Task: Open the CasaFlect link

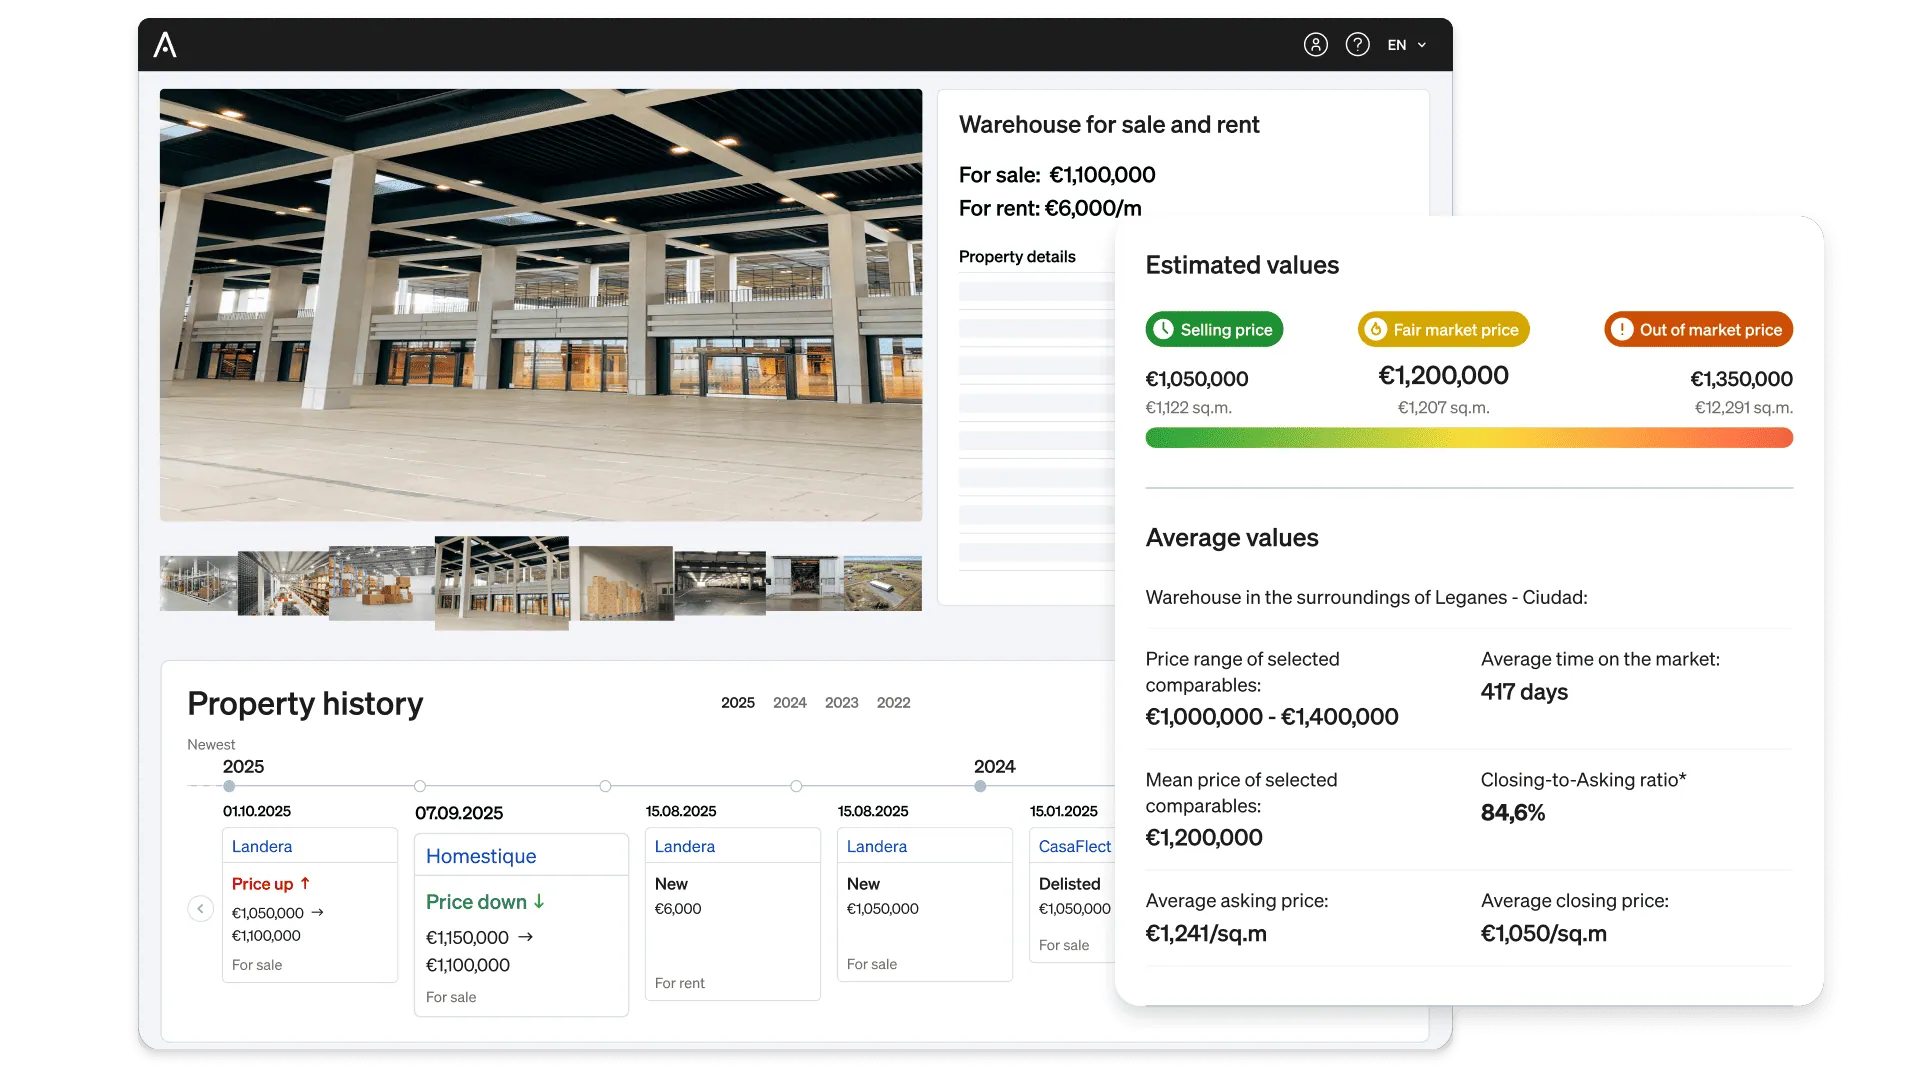Action: [1075, 846]
